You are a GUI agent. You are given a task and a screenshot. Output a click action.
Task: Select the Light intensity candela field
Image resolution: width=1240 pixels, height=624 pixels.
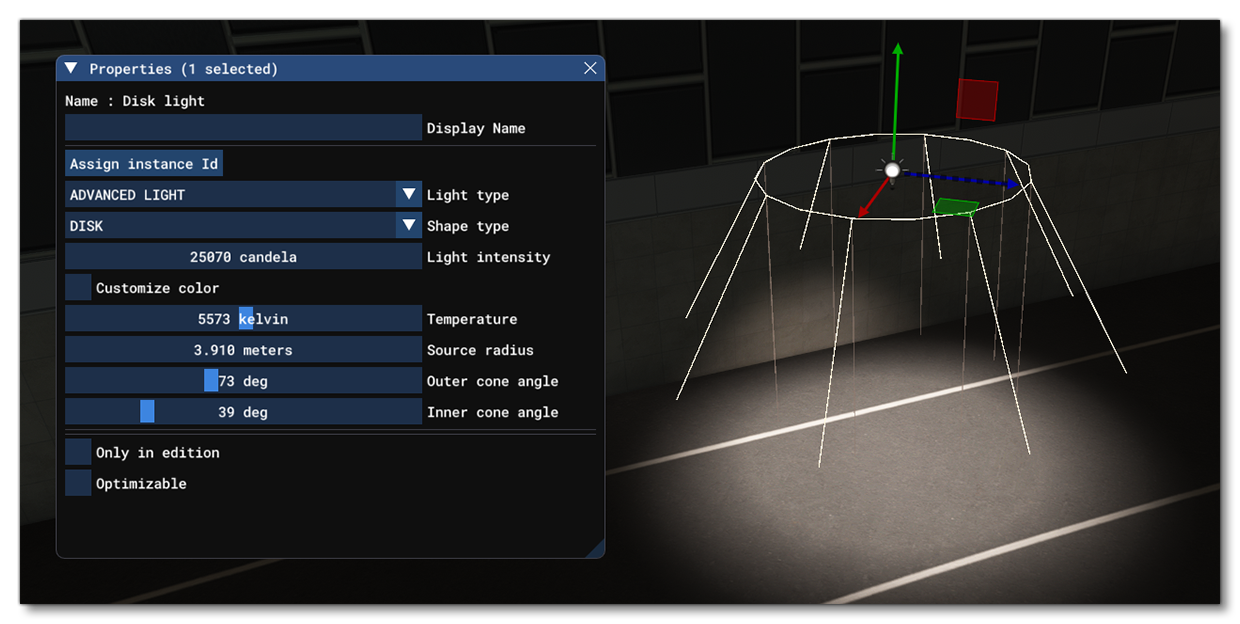pos(242,256)
